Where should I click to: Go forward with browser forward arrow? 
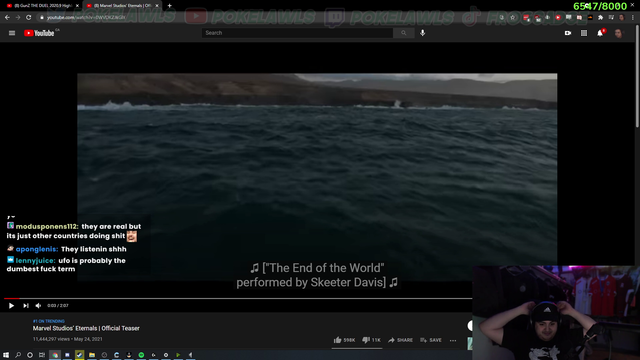pyautogui.click(x=18, y=17)
